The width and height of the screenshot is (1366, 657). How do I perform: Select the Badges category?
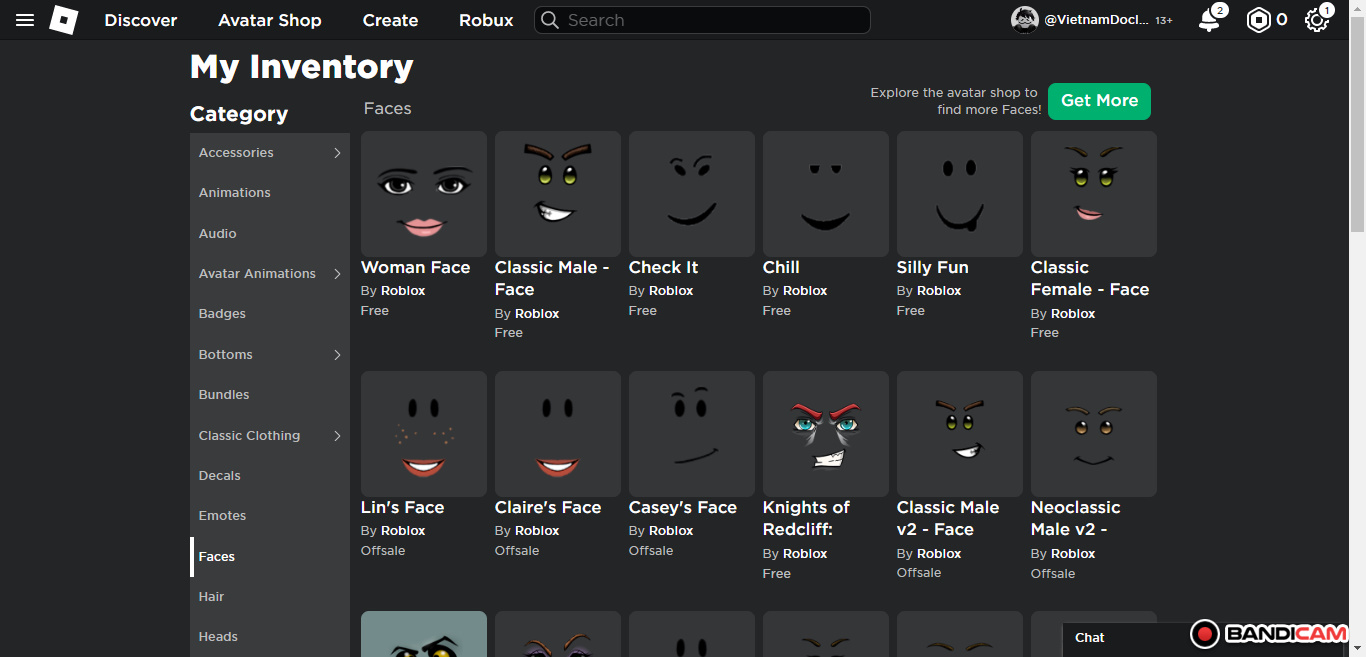[222, 314]
